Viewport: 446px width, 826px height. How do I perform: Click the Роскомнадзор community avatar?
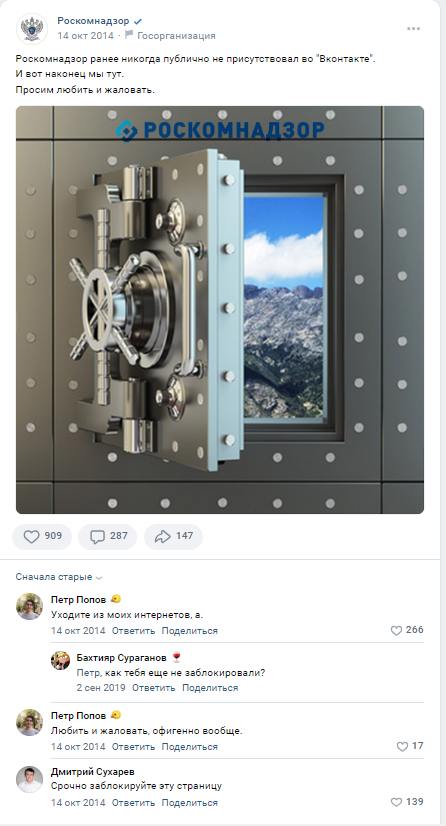(32, 28)
